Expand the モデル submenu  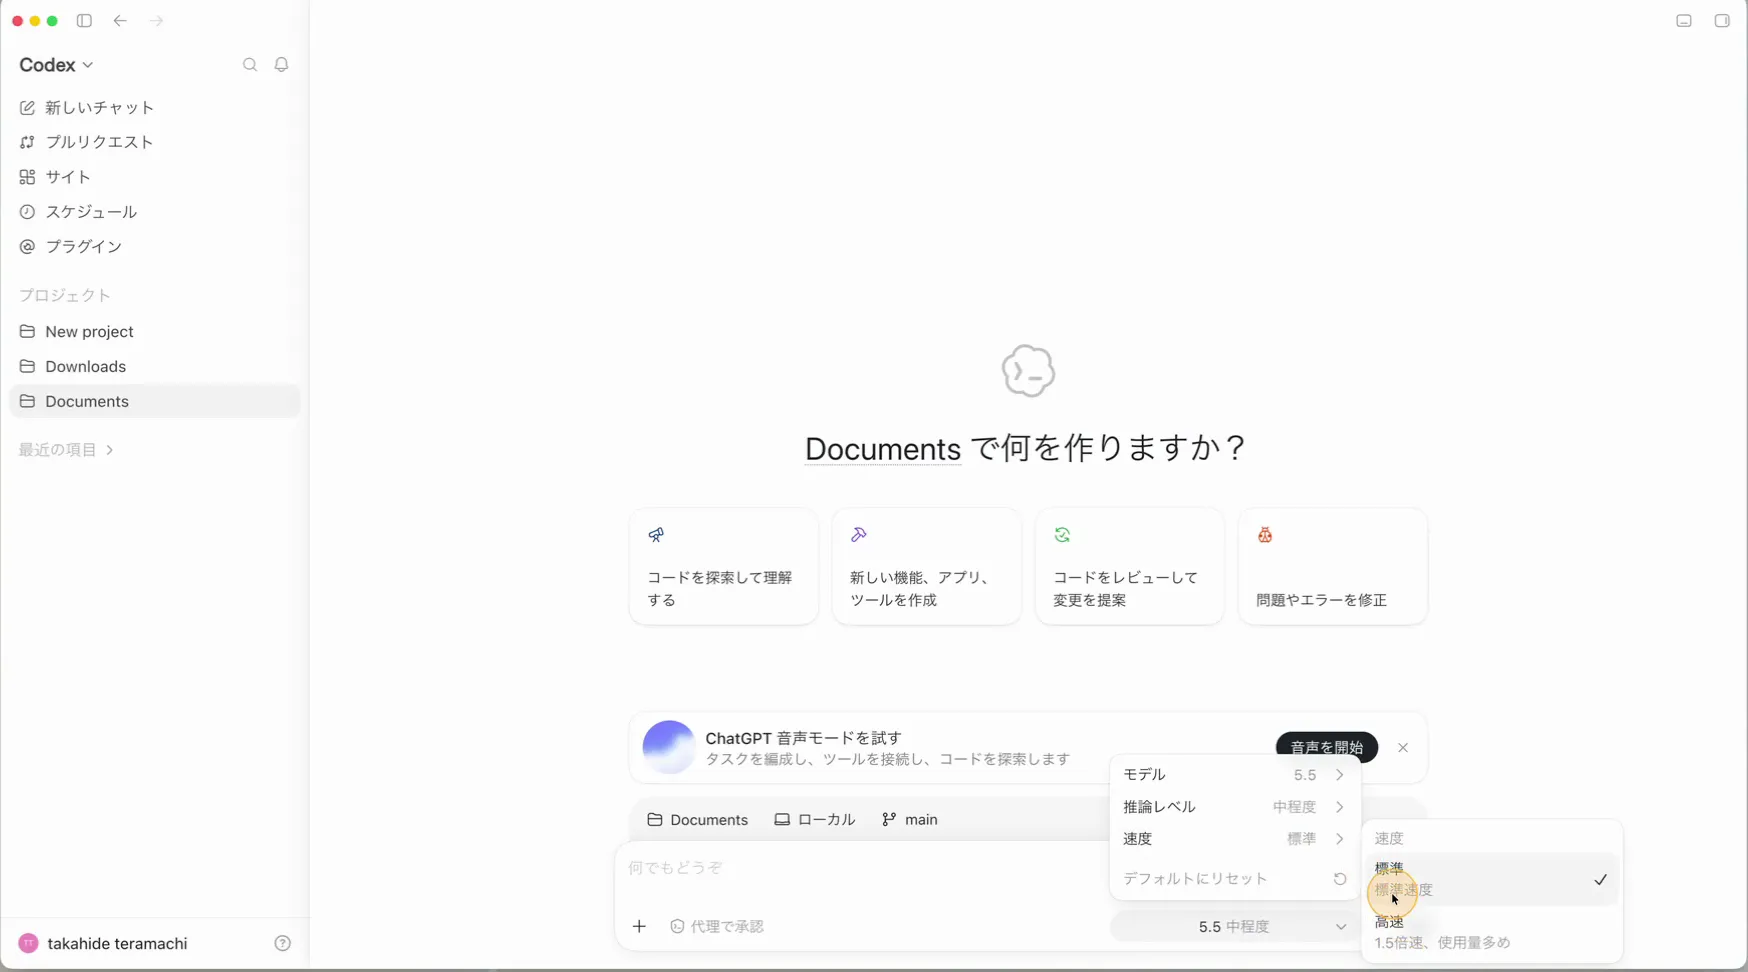(x=1234, y=775)
